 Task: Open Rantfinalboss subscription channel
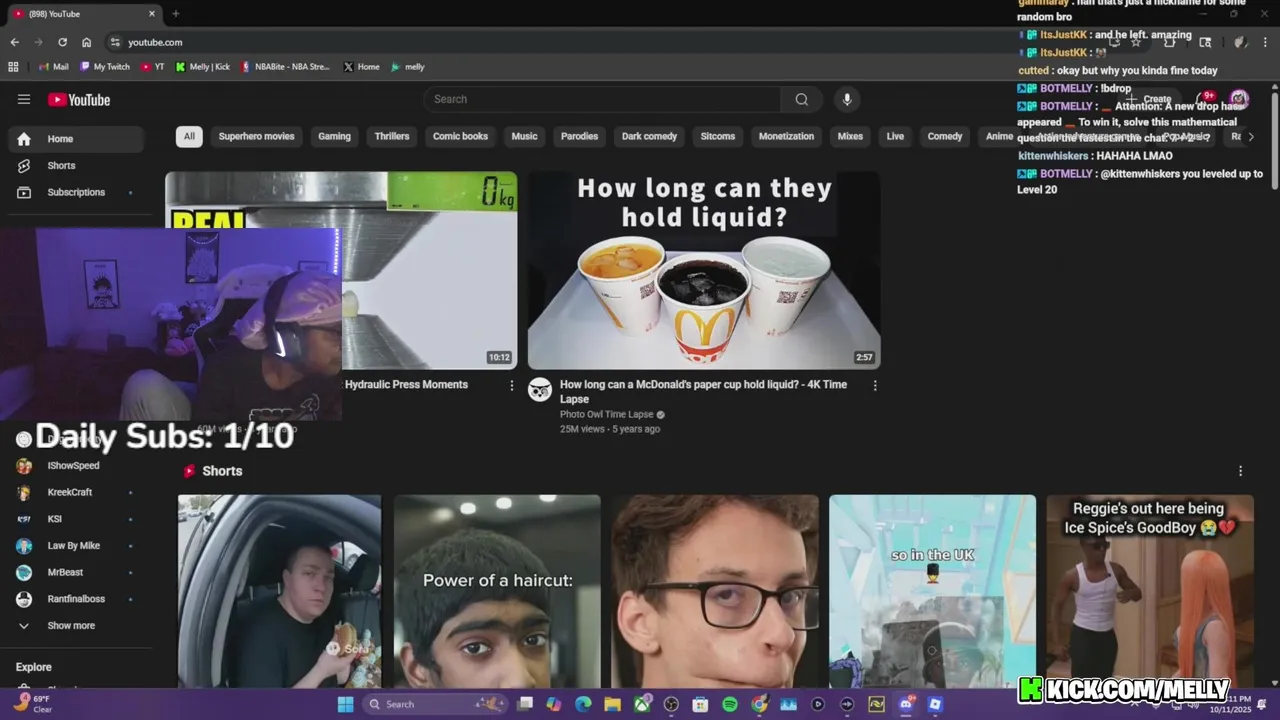78,599
